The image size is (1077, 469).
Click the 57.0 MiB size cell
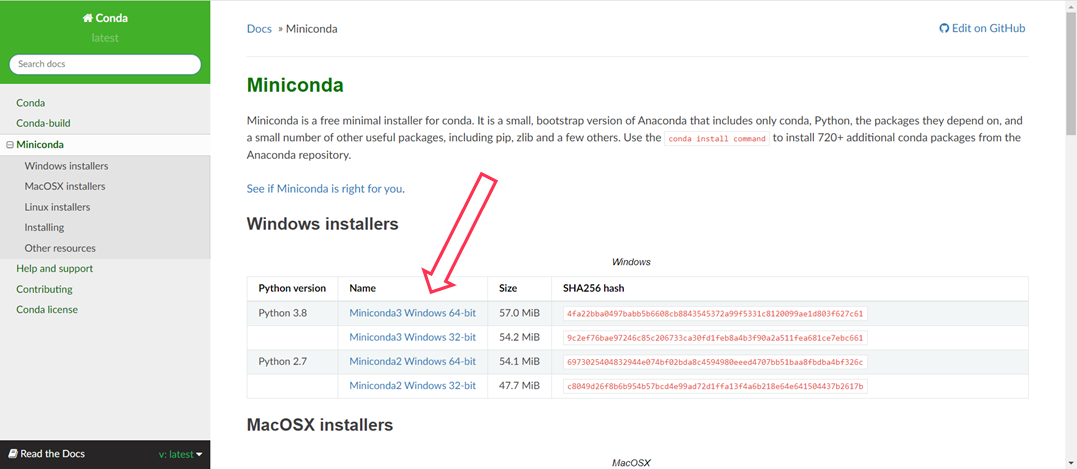[519, 313]
